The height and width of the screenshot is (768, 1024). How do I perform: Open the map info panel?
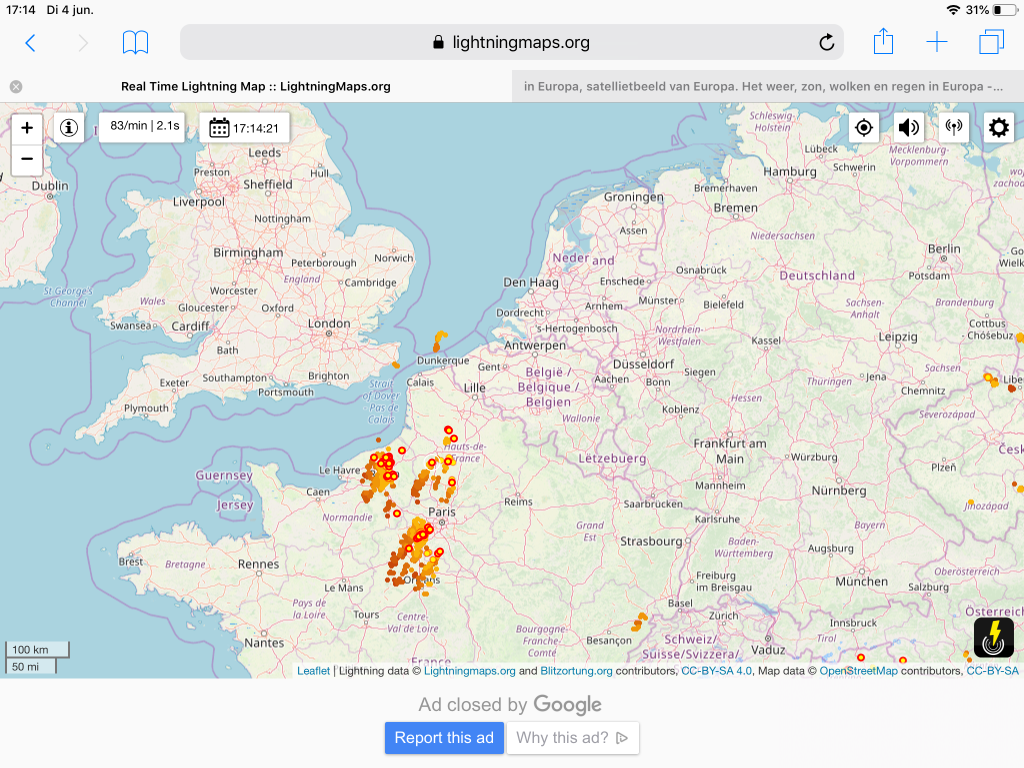pos(69,127)
